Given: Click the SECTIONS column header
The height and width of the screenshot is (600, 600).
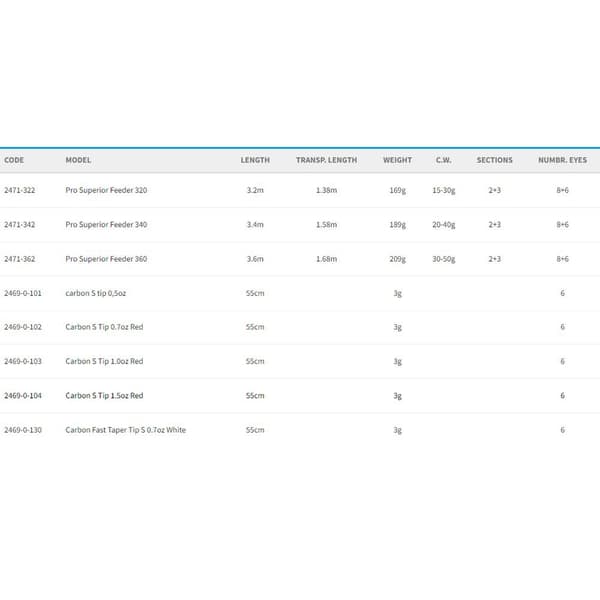Looking at the screenshot, I should tap(494, 160).
